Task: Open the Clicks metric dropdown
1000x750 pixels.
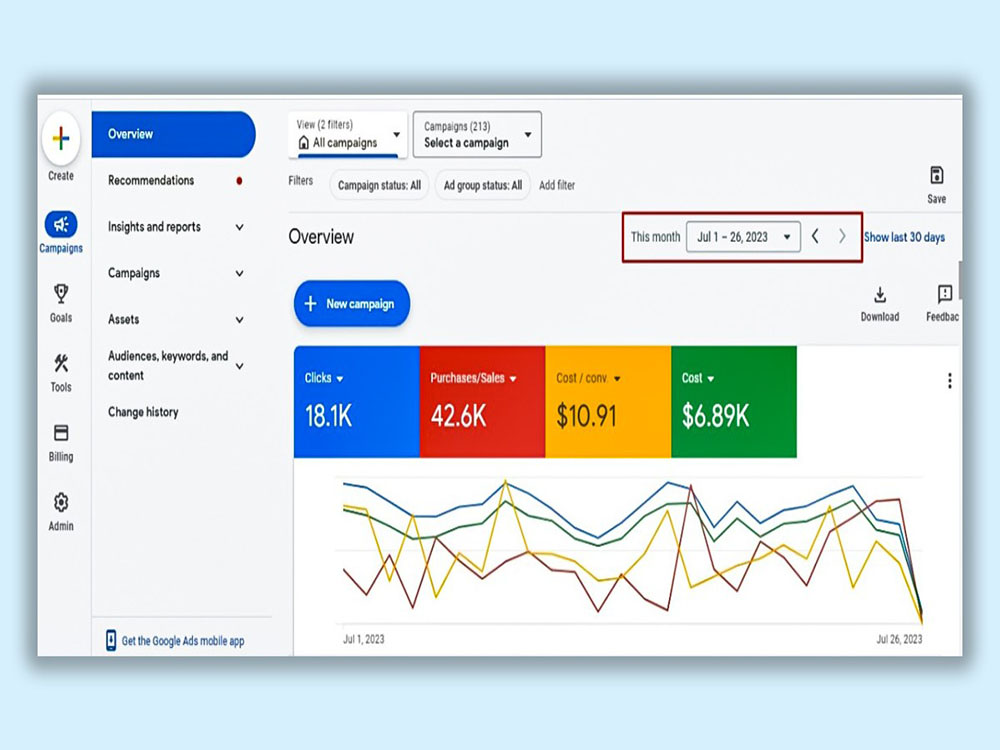Action: click(x=324, y=378)
